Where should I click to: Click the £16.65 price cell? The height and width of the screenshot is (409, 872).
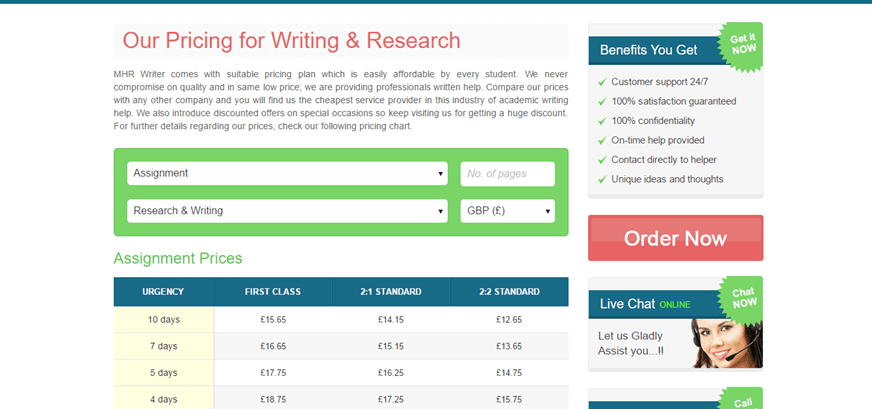click(273, 346)
